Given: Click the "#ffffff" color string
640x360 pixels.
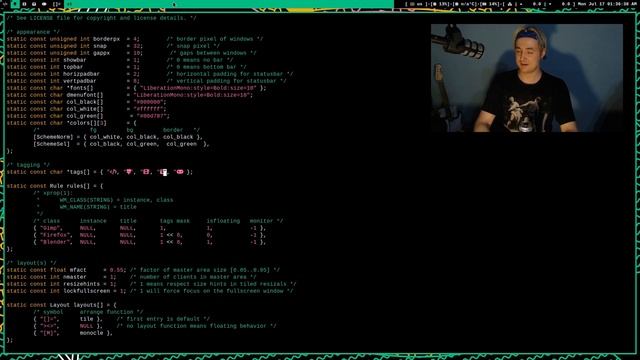Looking at the screenshot, I should coord(150,109).
